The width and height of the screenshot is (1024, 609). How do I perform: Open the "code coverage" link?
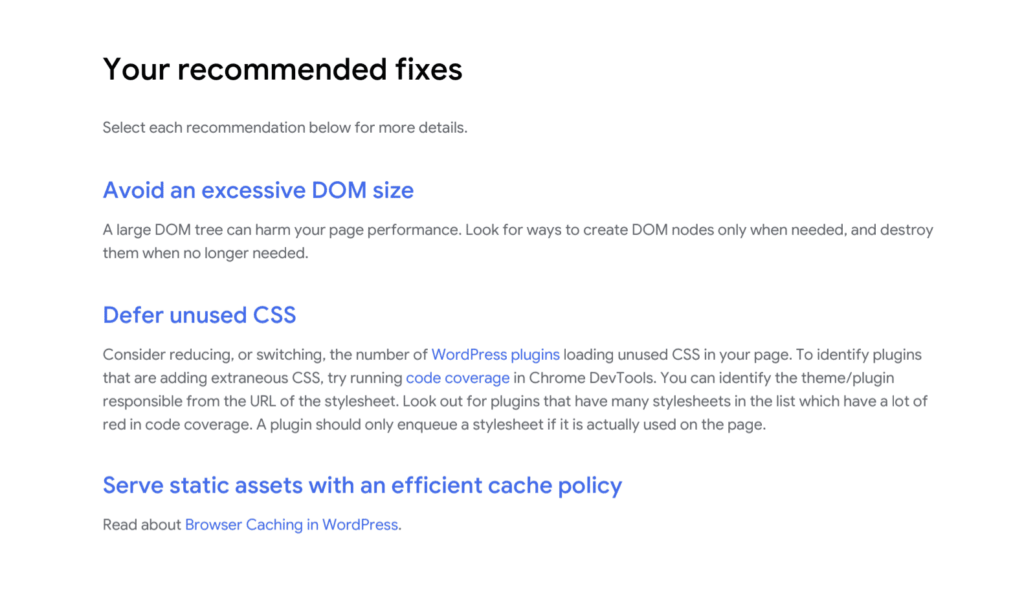[457, 378]
